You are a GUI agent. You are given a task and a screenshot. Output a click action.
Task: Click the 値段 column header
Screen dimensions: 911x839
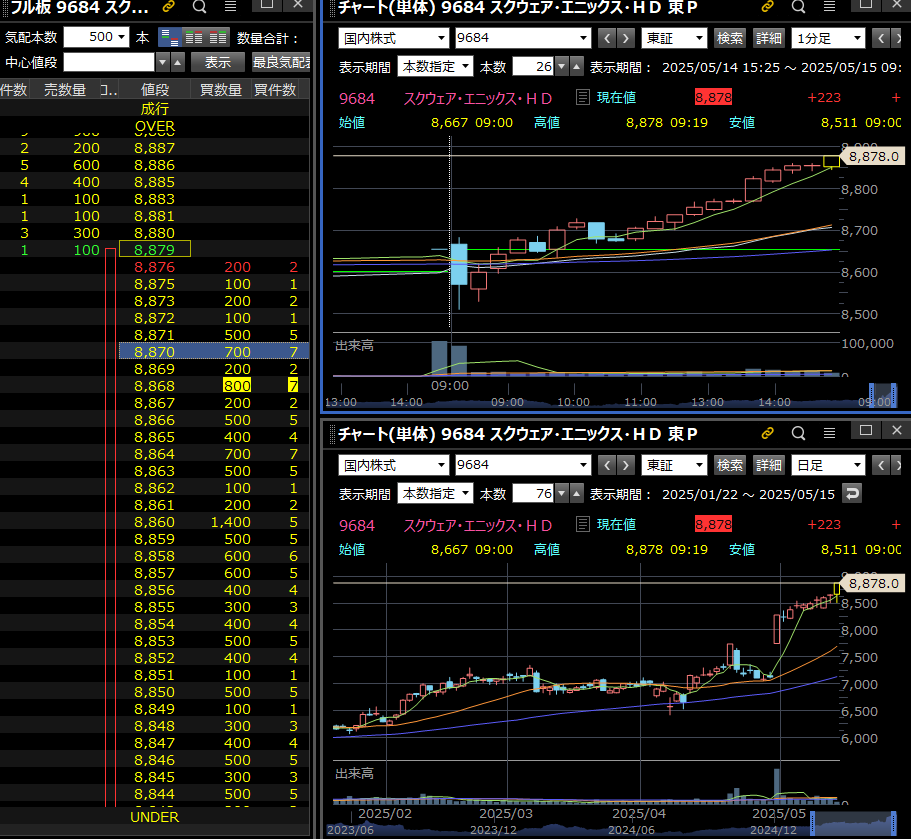point(155,90)
